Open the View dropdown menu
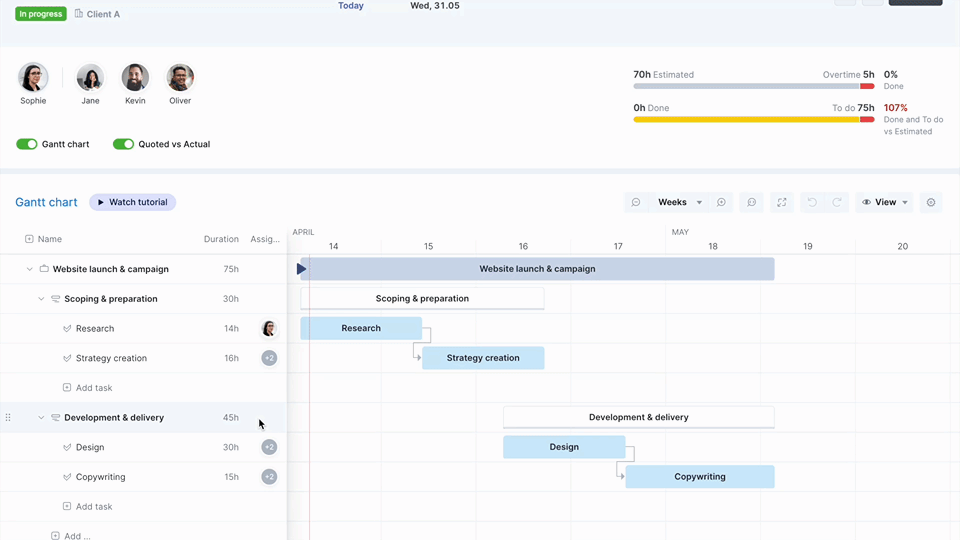 (x=884, y=202)
